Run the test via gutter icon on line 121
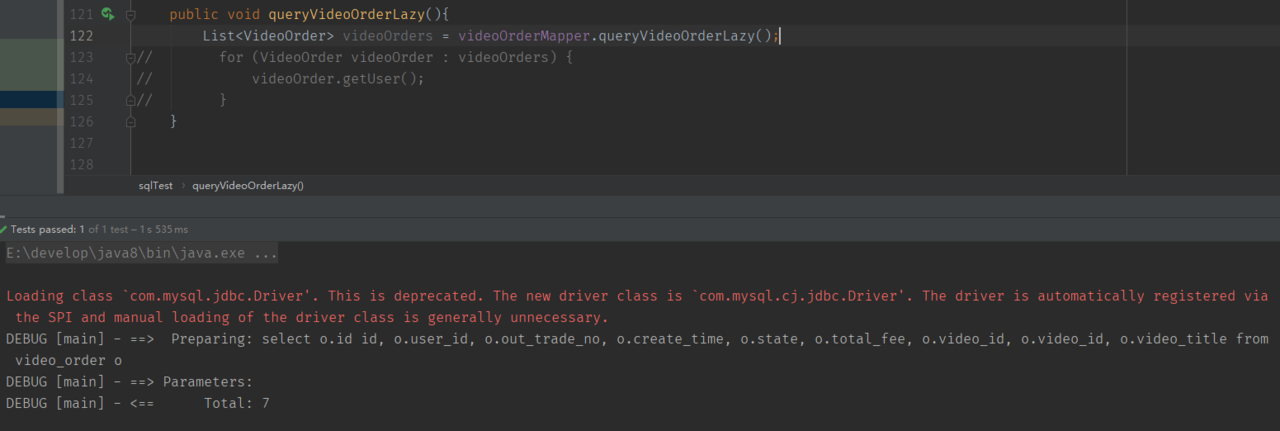This screenshot has height=431, width=1280. [x=107, y=15]
